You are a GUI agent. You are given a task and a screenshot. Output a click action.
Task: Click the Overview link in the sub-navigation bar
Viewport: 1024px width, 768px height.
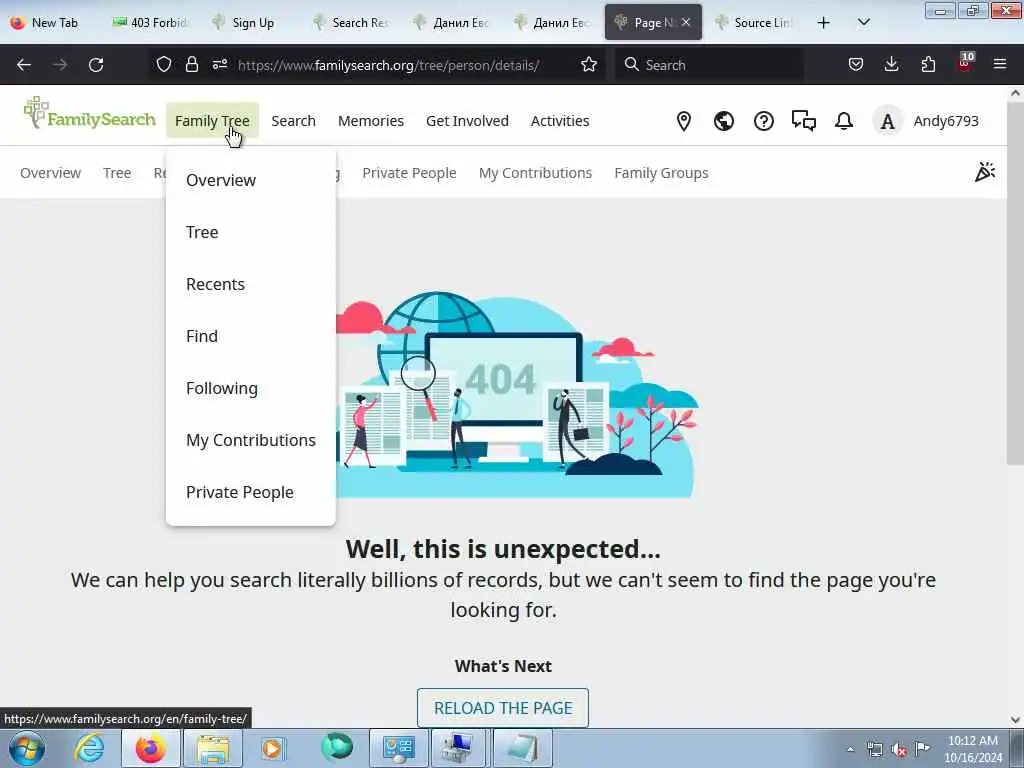[50, 173]
